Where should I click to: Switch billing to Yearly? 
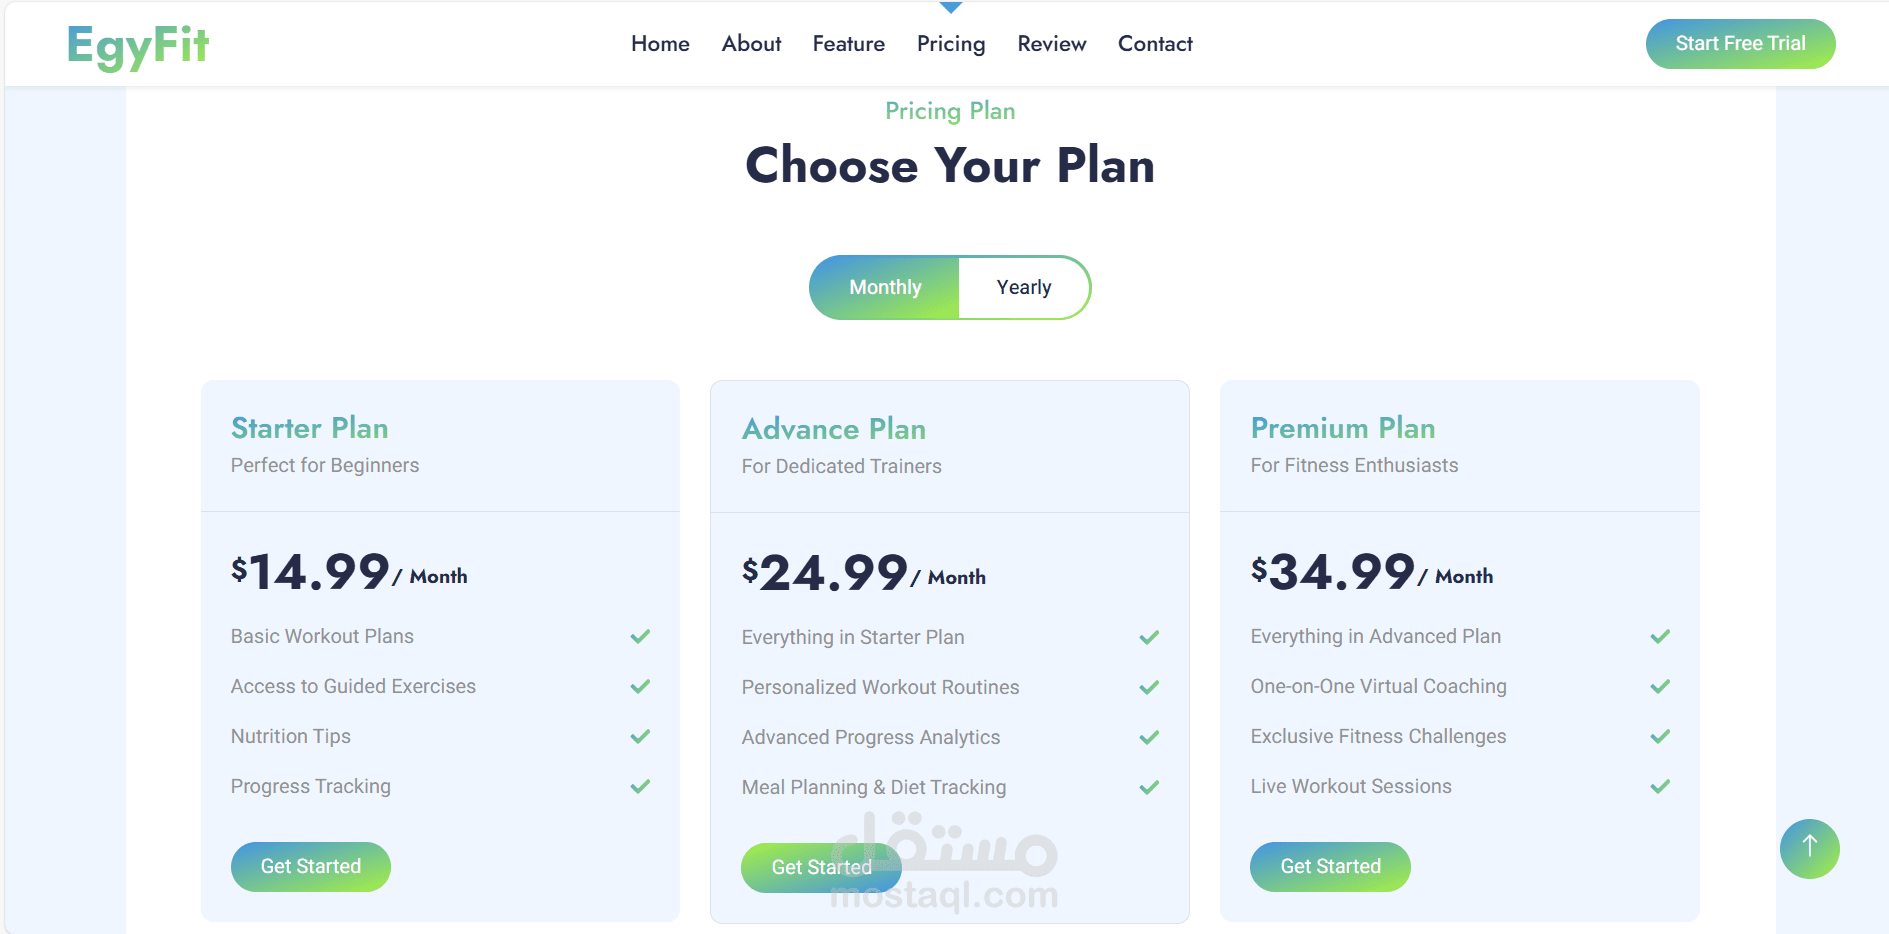tap(1023, 288)
